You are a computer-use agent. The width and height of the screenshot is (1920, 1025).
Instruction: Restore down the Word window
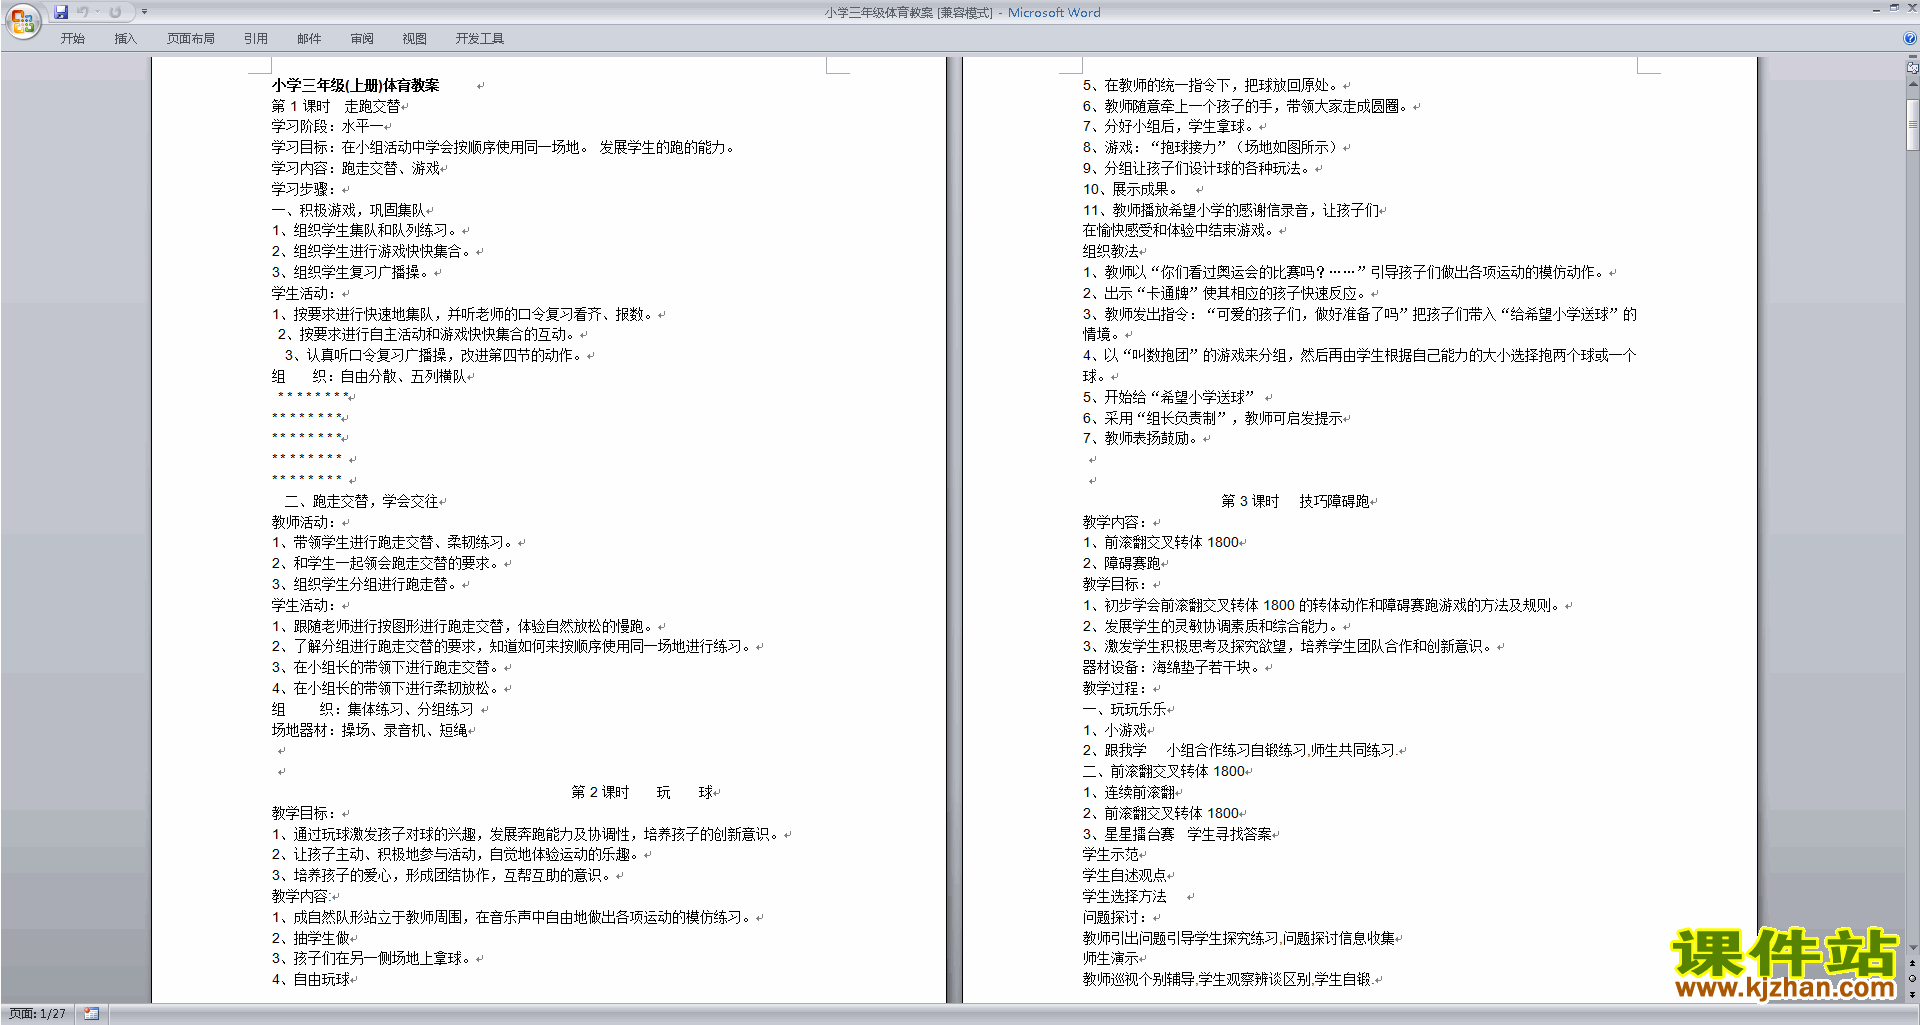click(x=1894, y=8)
